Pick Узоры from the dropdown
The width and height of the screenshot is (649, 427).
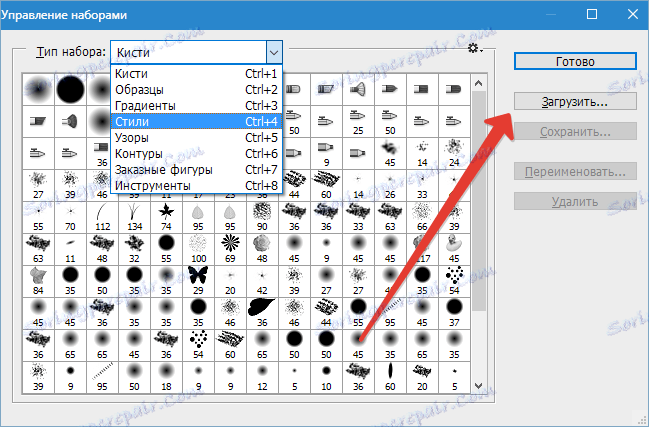coord(196,137)
